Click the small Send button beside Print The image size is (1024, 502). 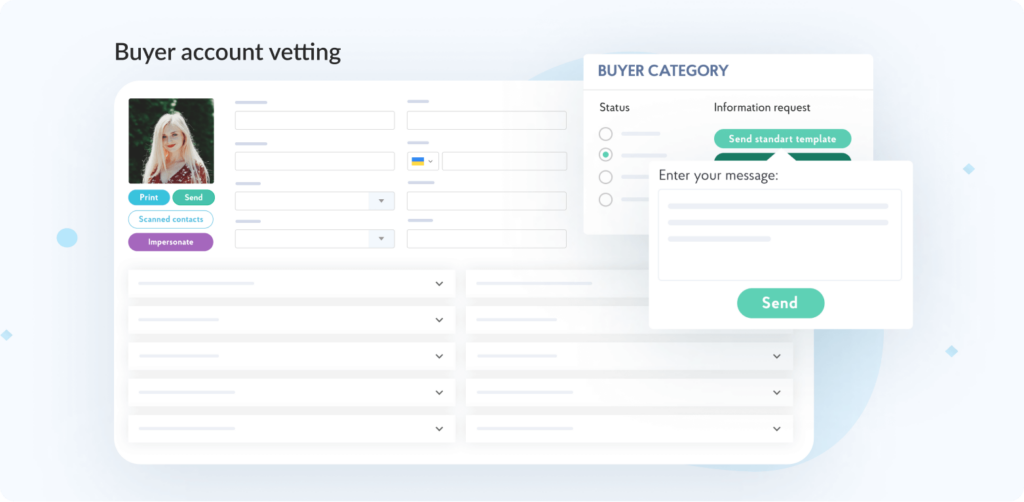(x=193, y=198)
